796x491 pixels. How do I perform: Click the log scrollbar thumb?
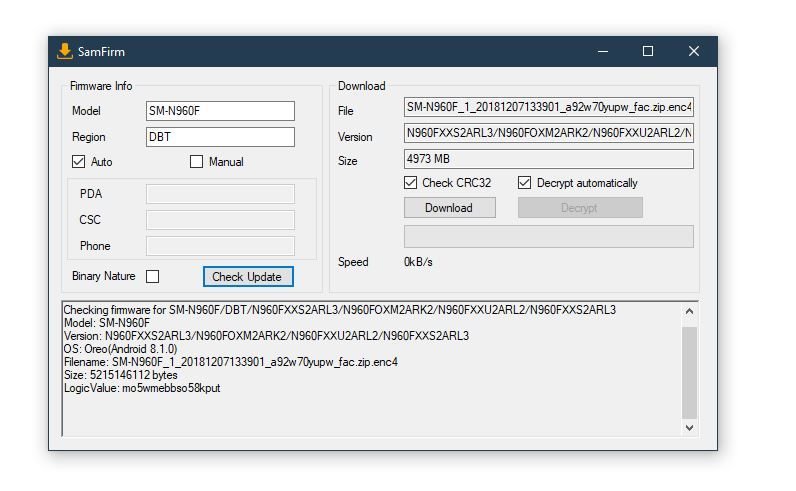coord(689,373)
